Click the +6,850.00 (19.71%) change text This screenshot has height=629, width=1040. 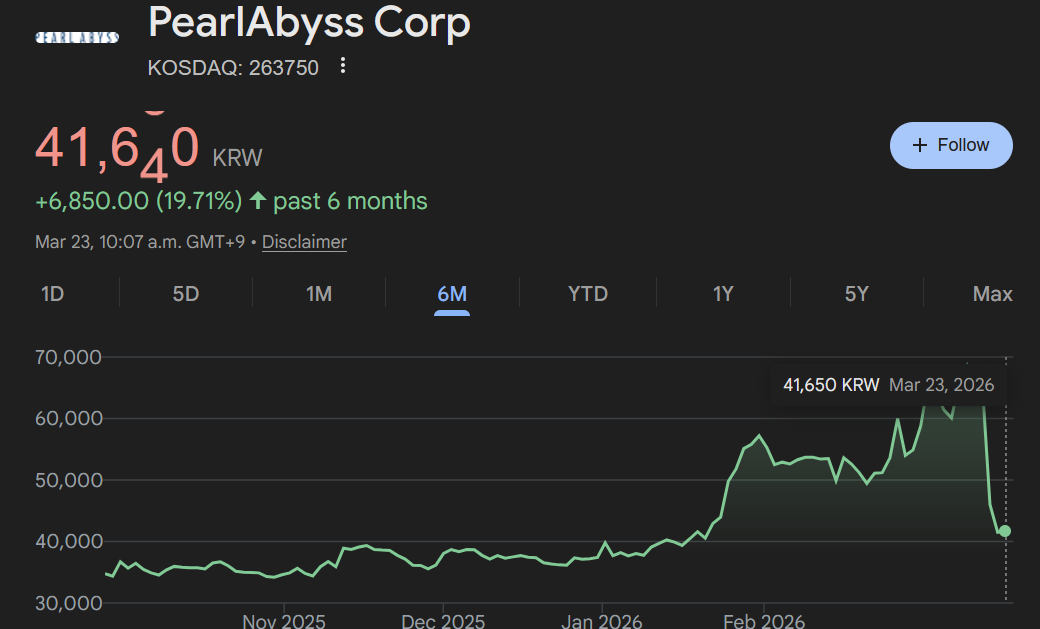[139, 200]
